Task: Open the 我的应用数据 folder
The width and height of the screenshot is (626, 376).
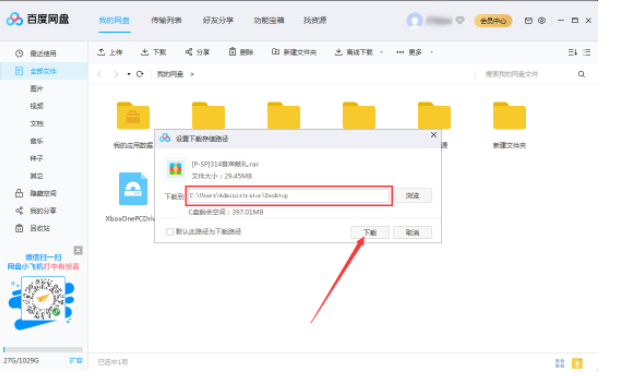Action: tap(133, 116)
